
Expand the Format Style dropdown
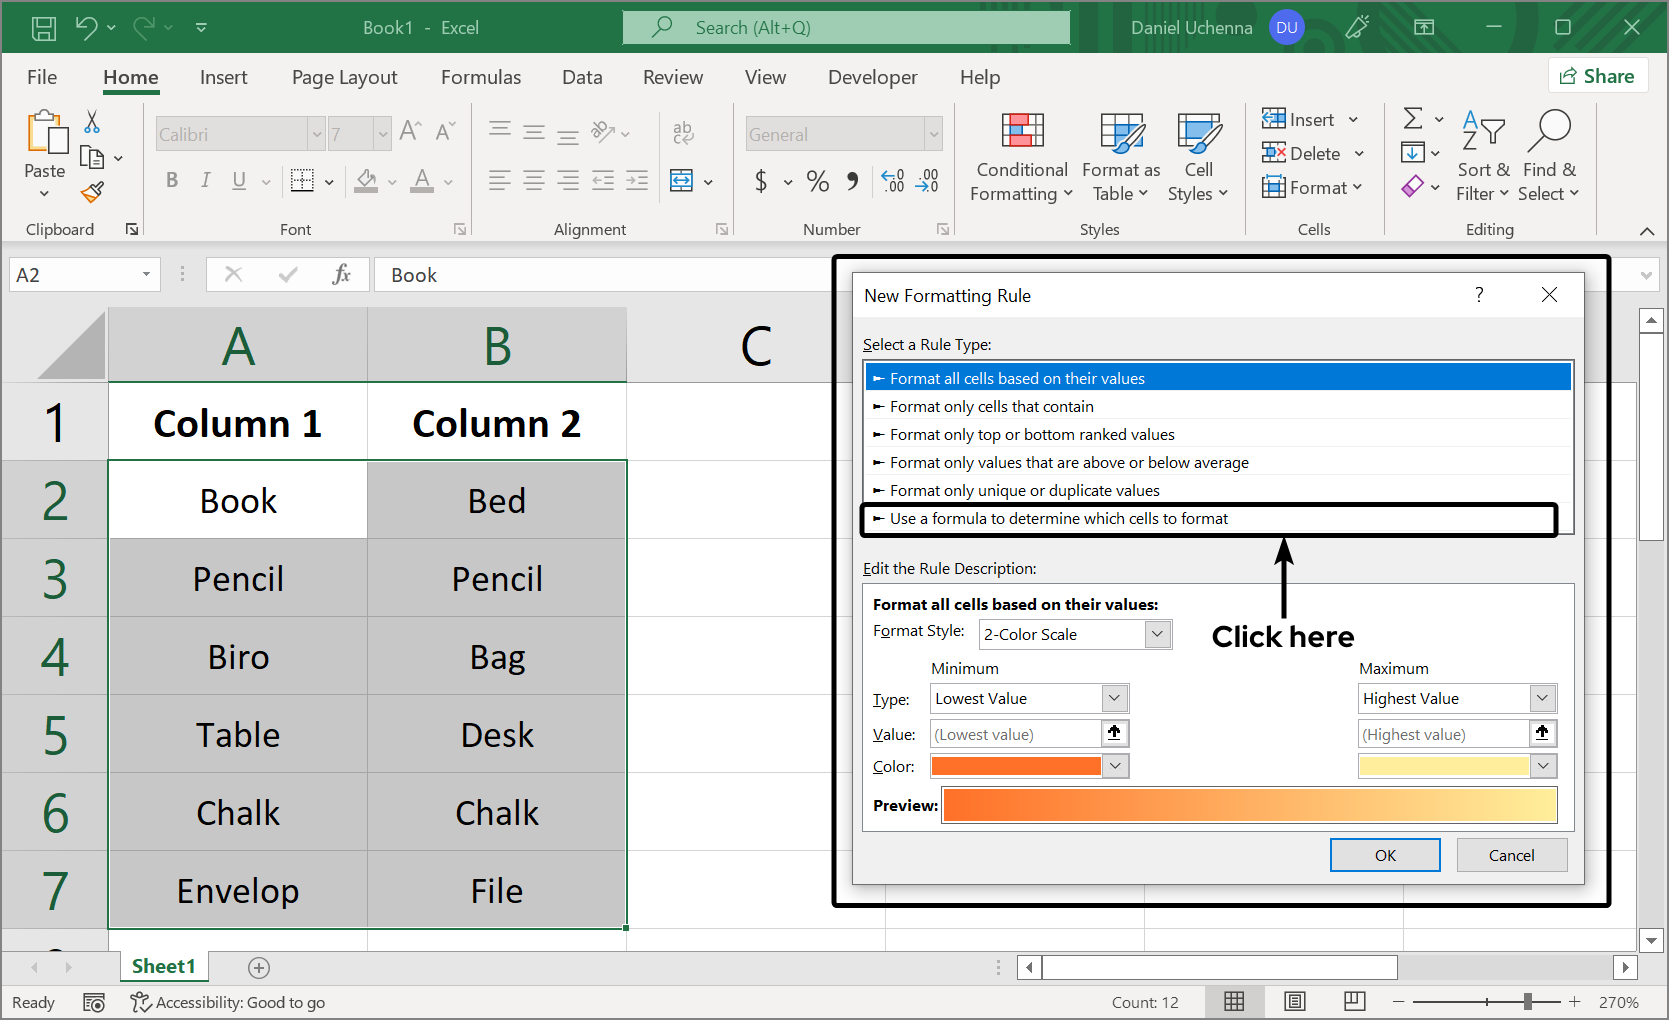[1157, 634]
